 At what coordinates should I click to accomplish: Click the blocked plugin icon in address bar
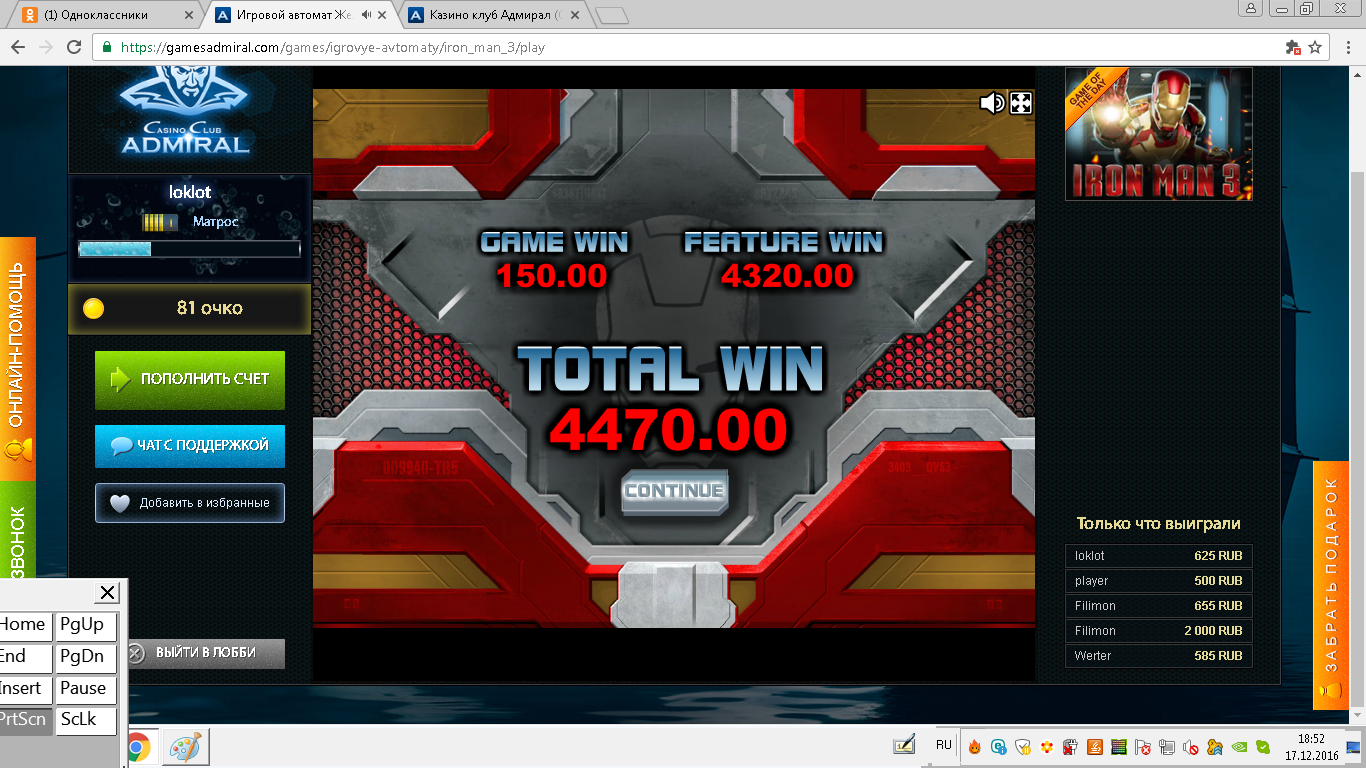1292,47
